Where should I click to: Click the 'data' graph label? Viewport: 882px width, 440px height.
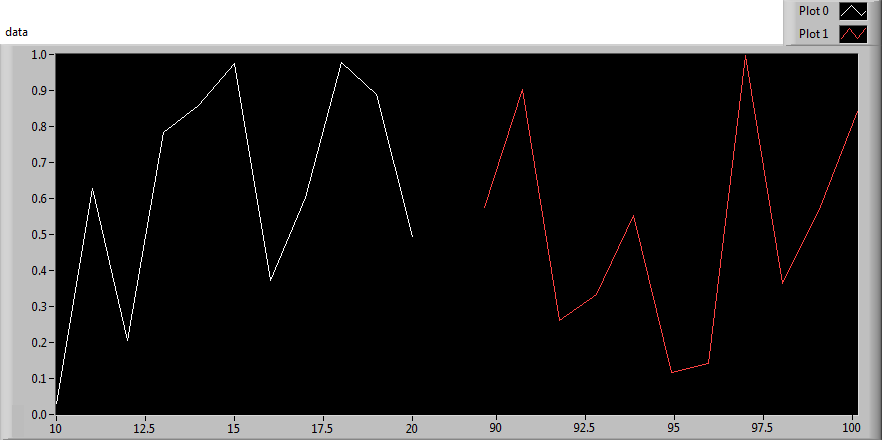pos(16,32)
